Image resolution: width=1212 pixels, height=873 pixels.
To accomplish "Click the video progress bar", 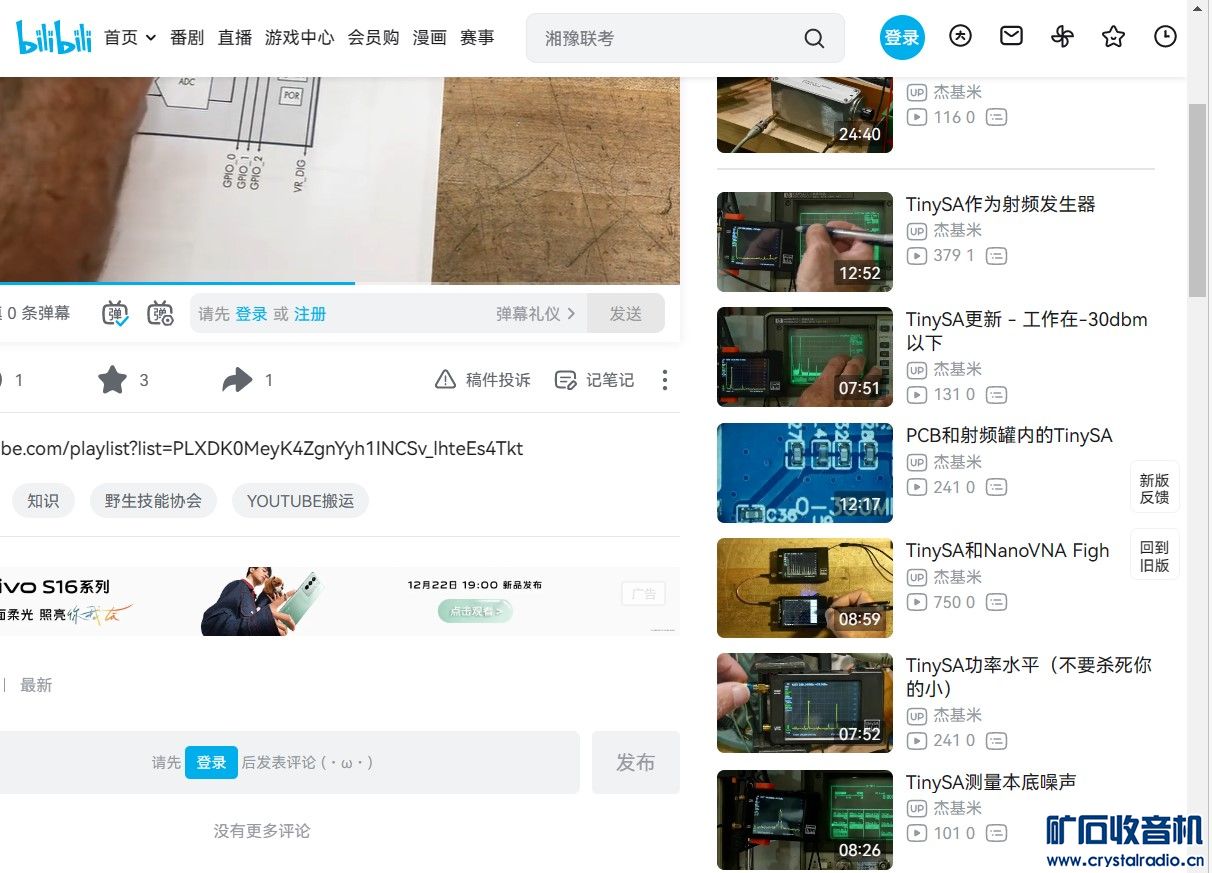I will [340, 283].
